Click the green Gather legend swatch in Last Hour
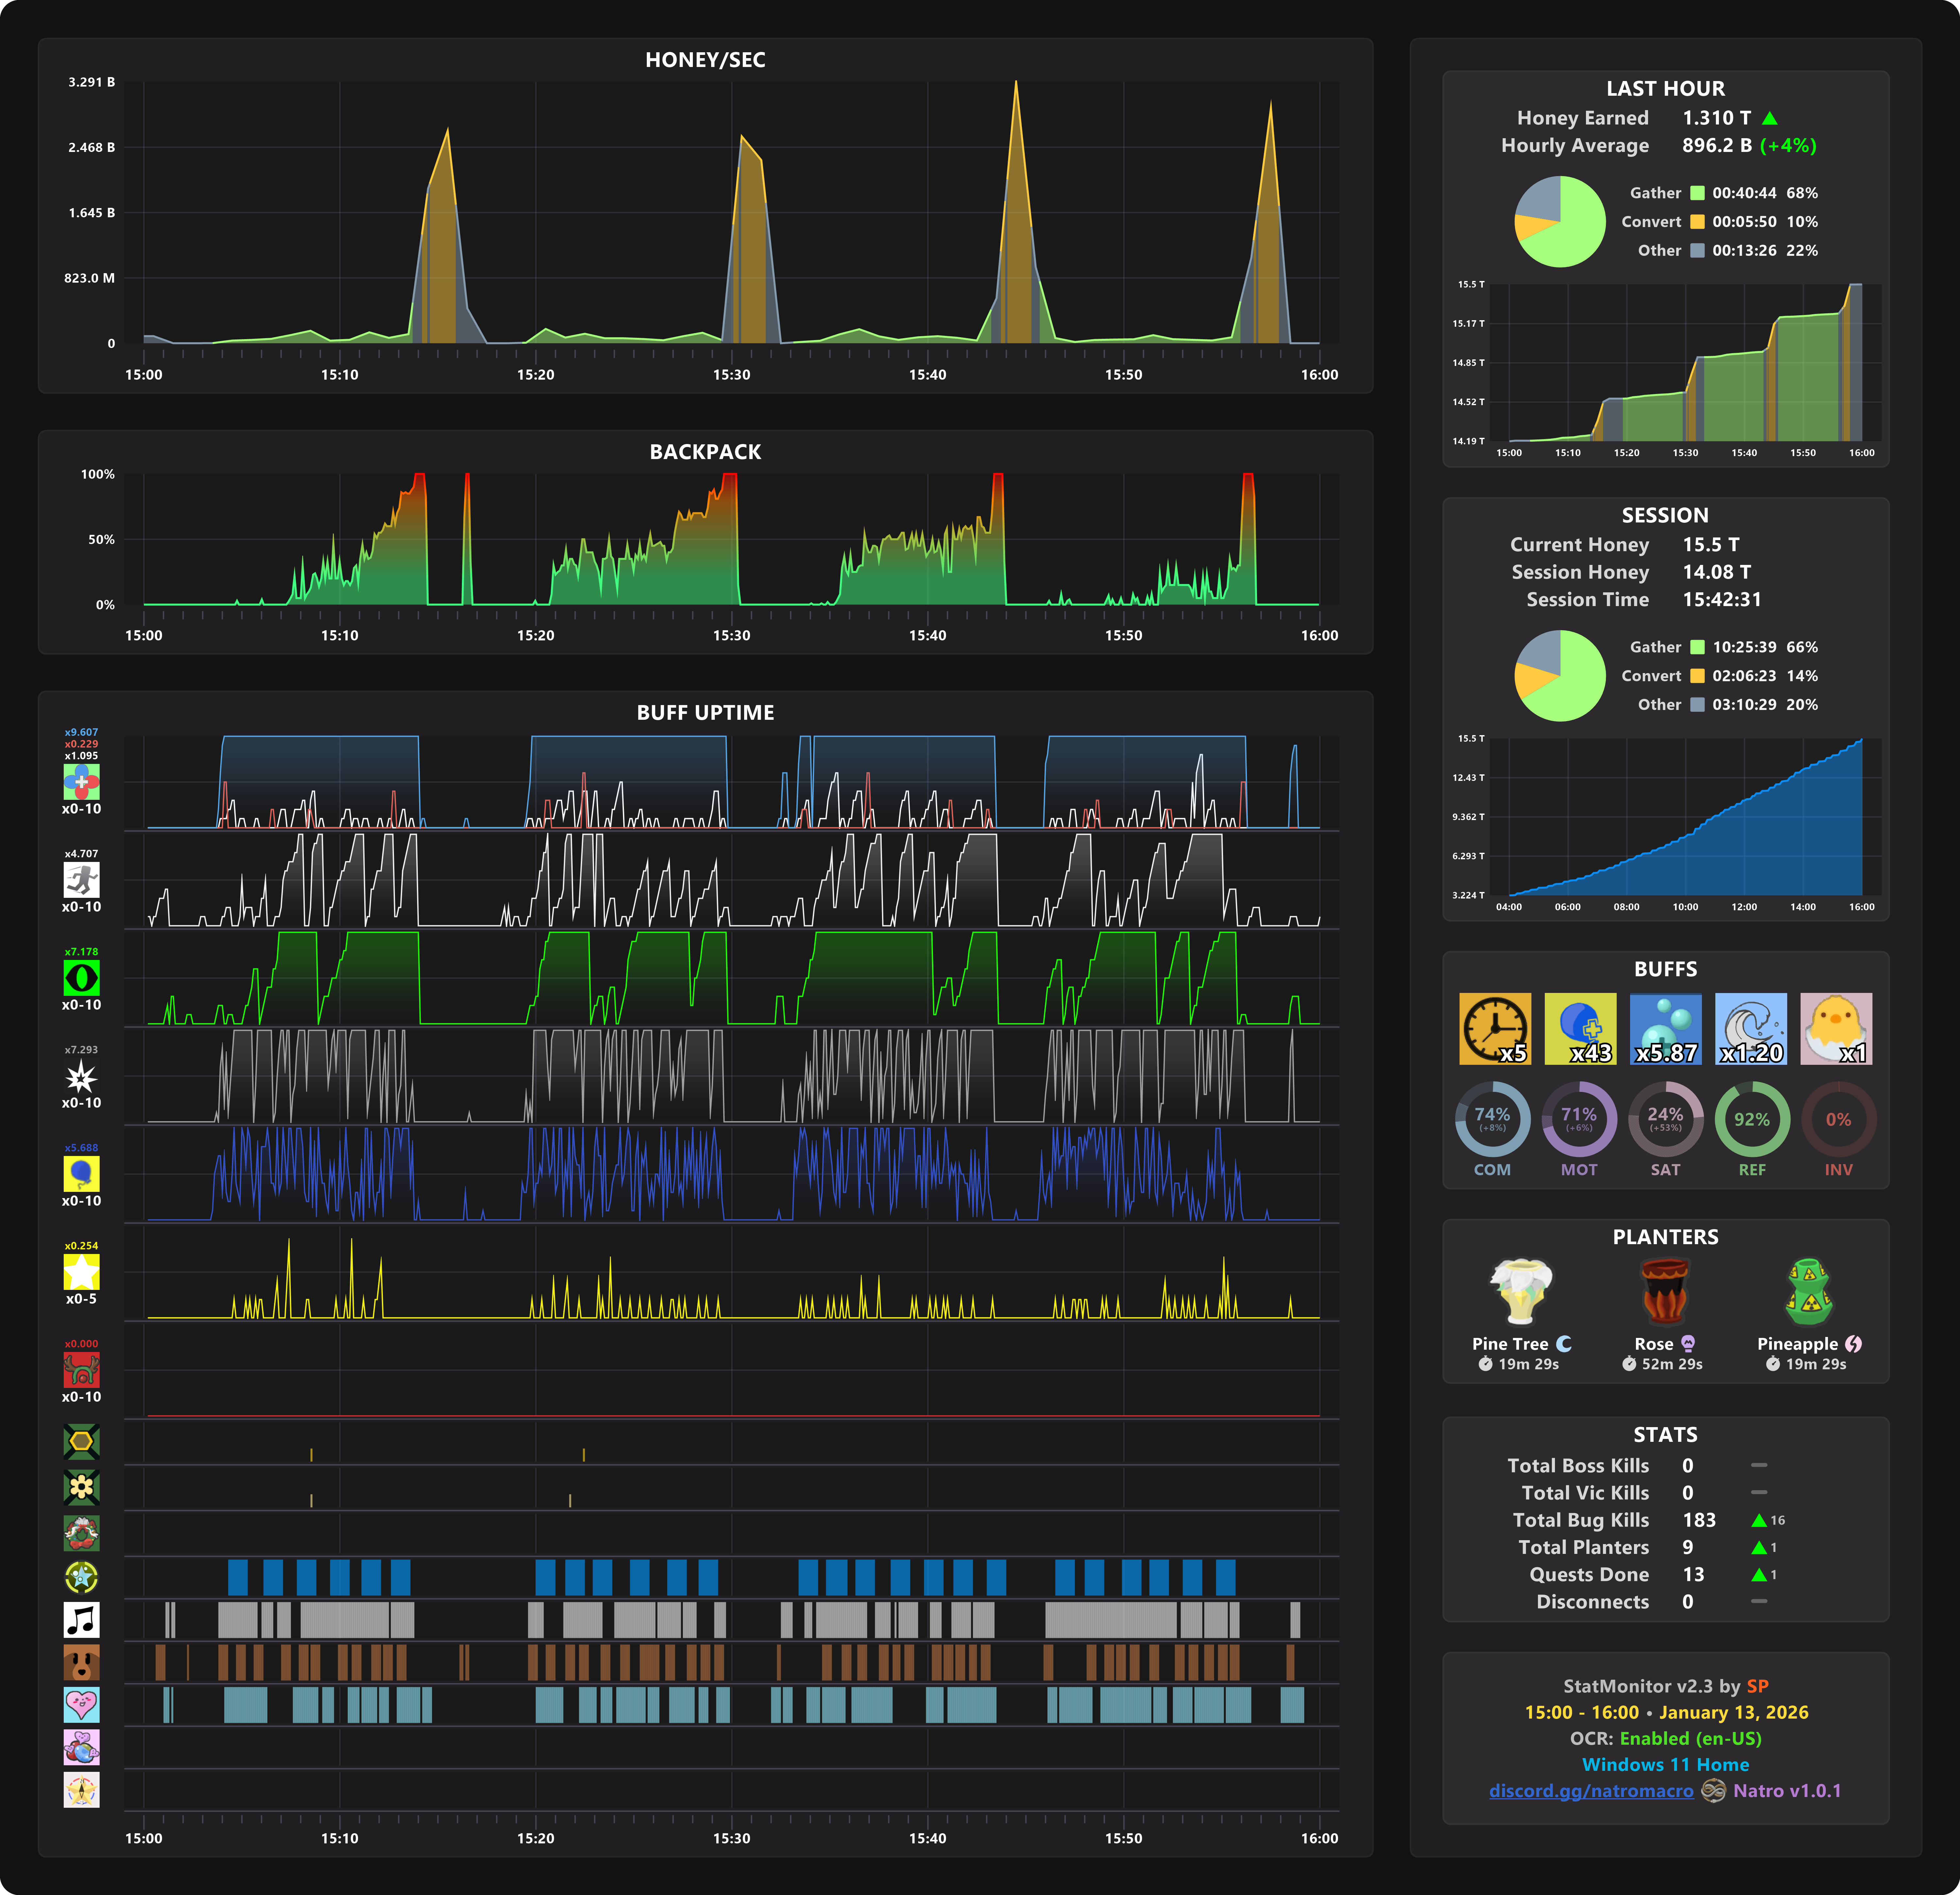1960x1895 pixels. tap(1697, 193)
